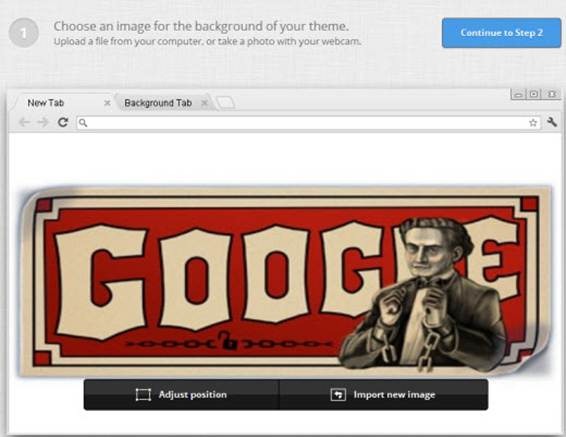
Task: Choose Import new image option
Action: click(384, 394)
